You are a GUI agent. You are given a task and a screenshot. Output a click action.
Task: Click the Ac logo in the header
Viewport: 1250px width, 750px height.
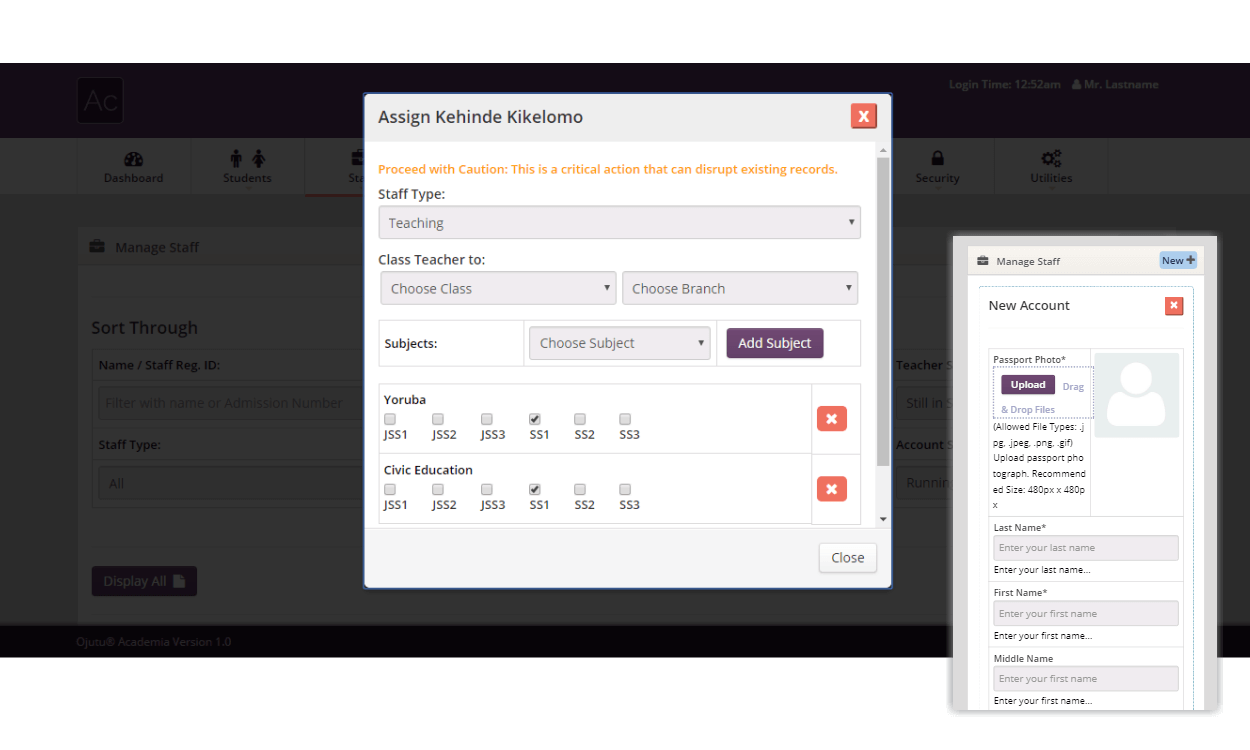coord(100,100)
